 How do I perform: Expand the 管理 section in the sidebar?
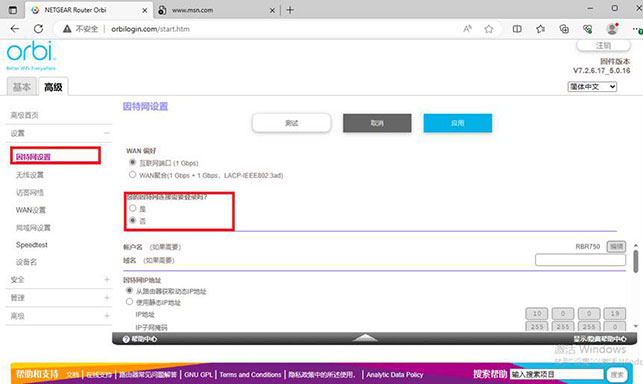point(59,297)
